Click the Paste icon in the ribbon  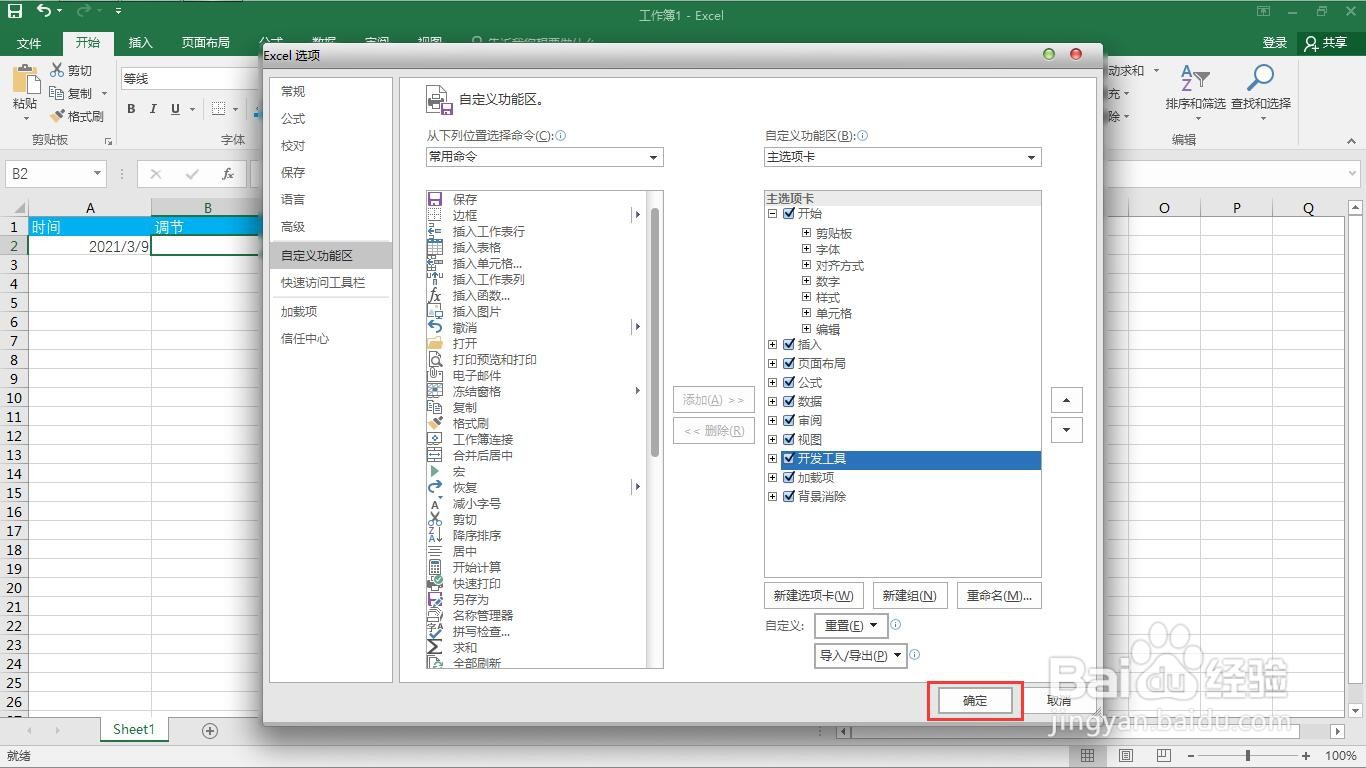click(x=25, y=80)
